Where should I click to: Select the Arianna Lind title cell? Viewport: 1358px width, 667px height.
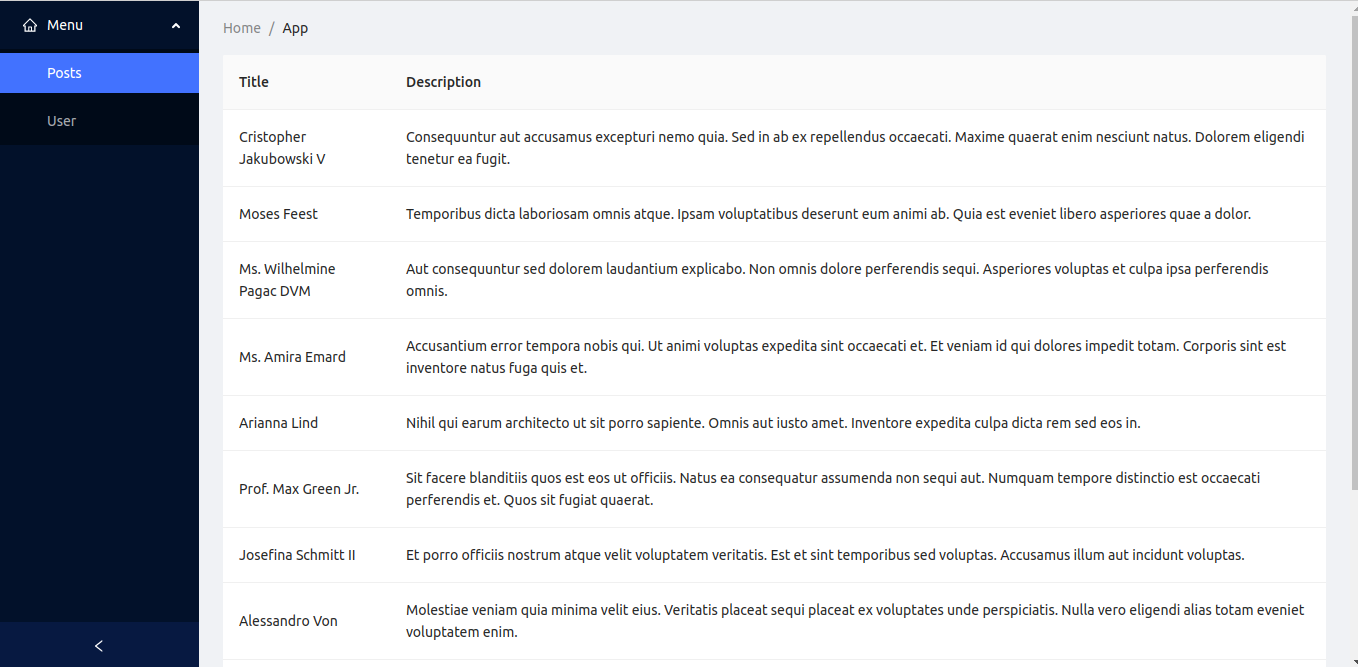[278, 423]
